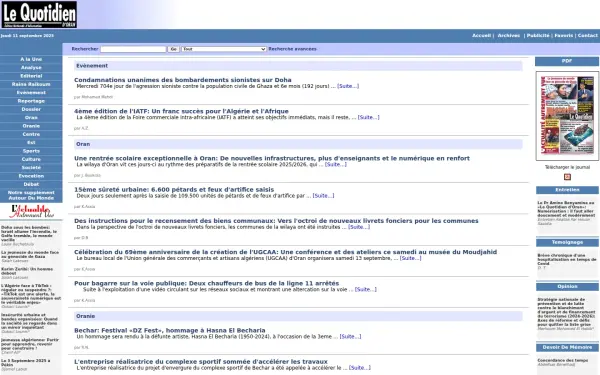
Task: Select A la Une in left menu
Action: (31, 59)
